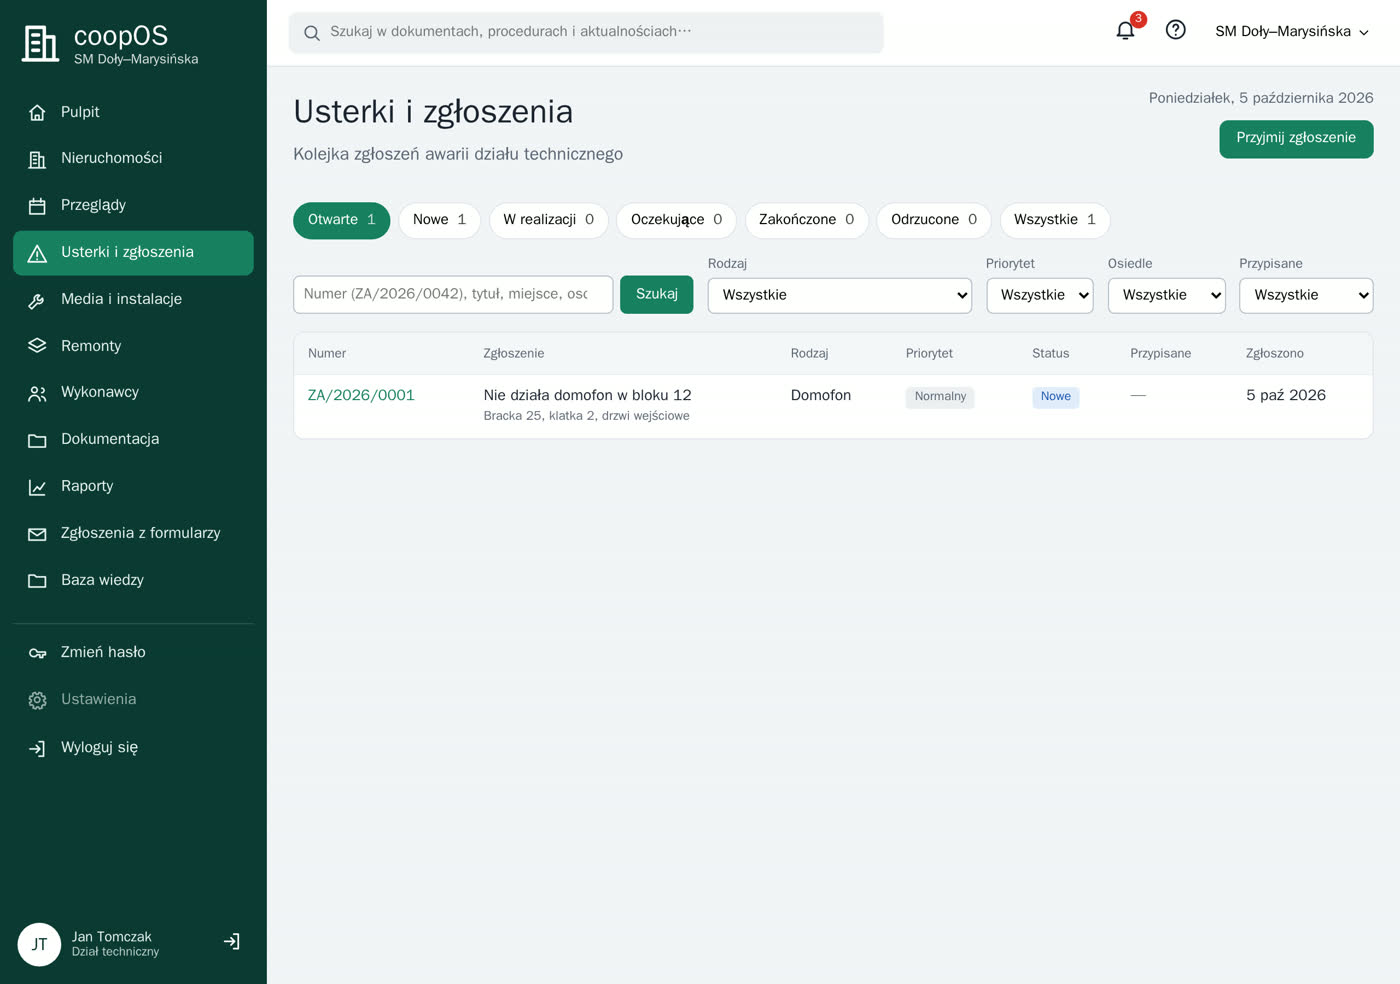Open Wykonawcy menu item
This screenshot has height=984, width=1400.
pyautogui.click(x=133, y=392)
